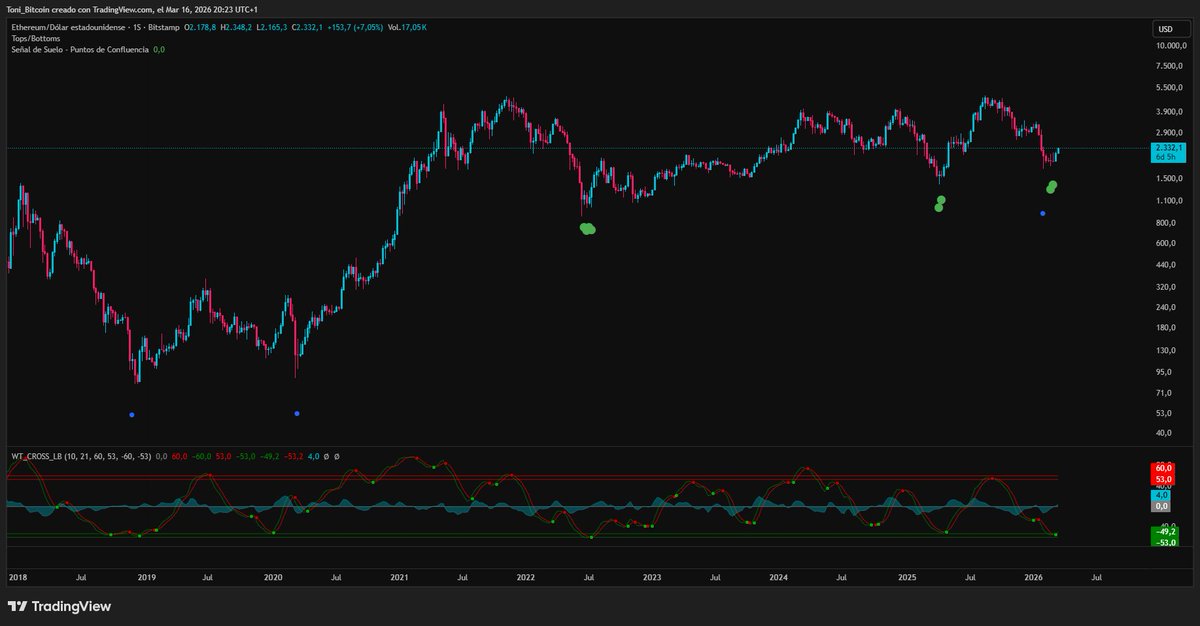This screenshot has height=626, width=1200.
Task: Click the 1.500,0 price axis label
Action: point(1169,179)
